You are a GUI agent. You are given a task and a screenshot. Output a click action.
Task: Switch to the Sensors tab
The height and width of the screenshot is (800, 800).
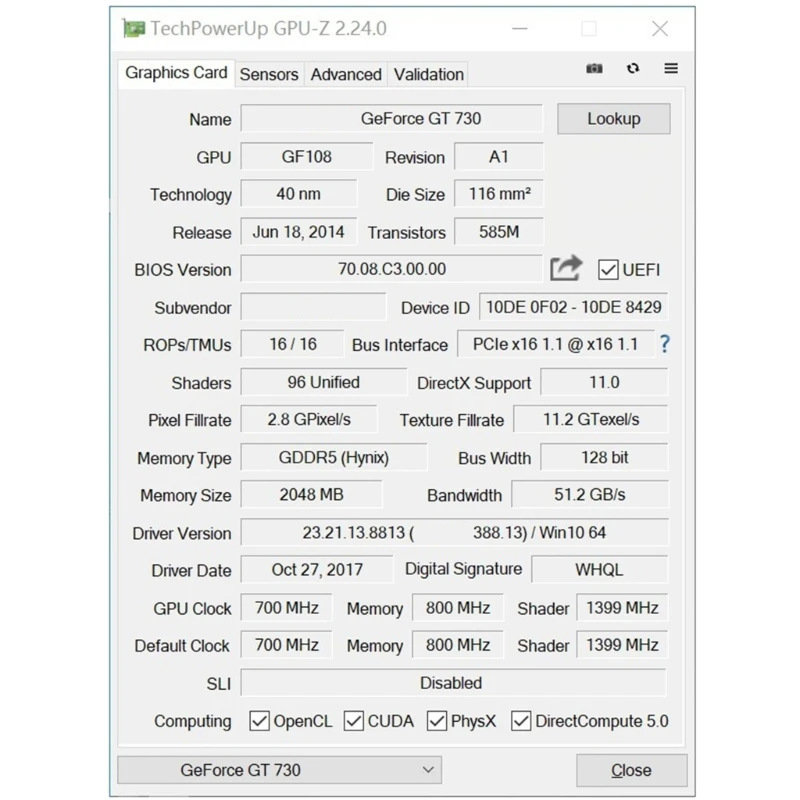[269, 74]
